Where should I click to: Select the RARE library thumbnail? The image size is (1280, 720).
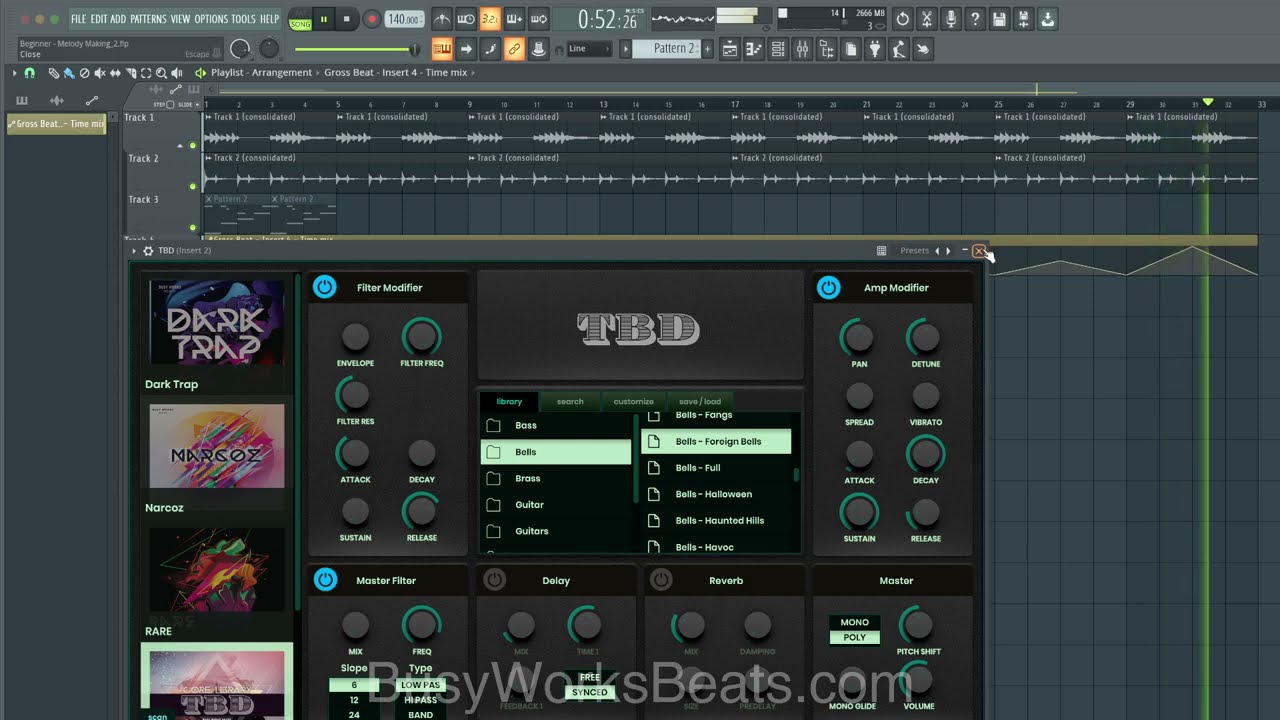pyautogui.click(x=216, y=570)
